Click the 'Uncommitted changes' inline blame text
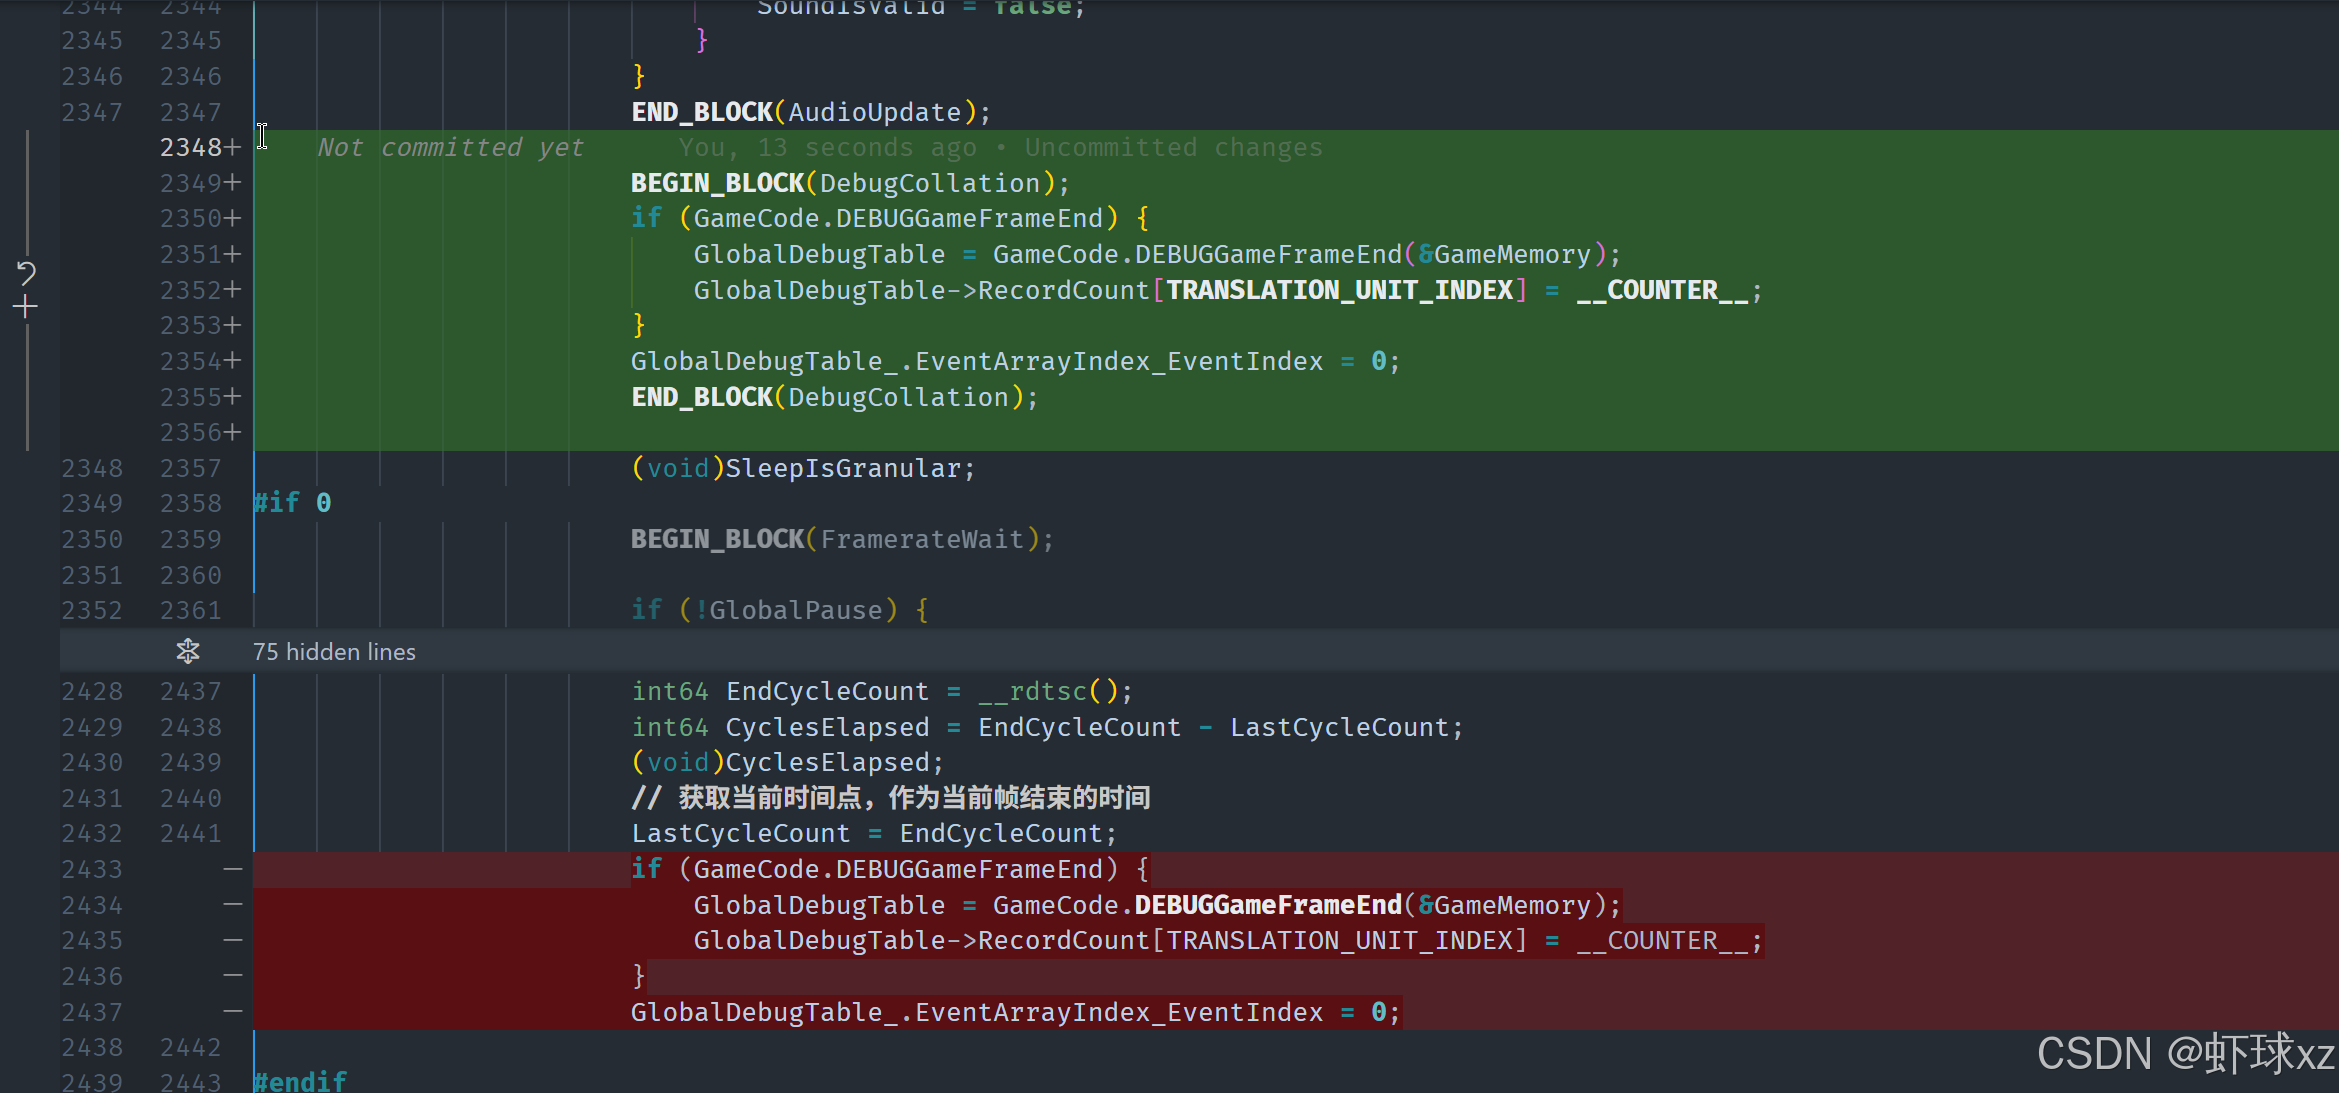 (1173, 148)
